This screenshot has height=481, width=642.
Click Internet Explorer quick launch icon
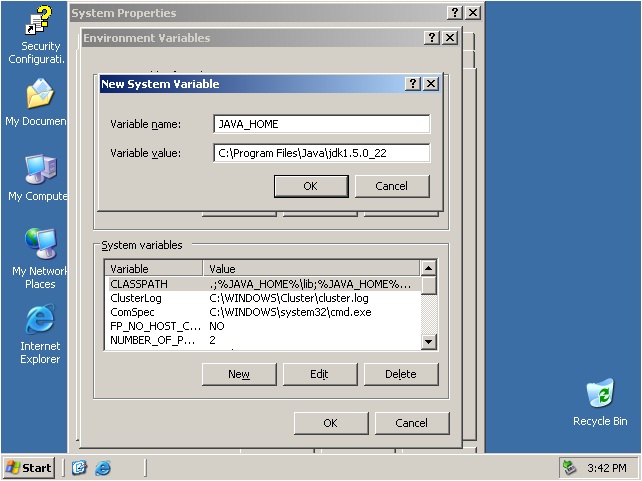(x=103, y=468)
